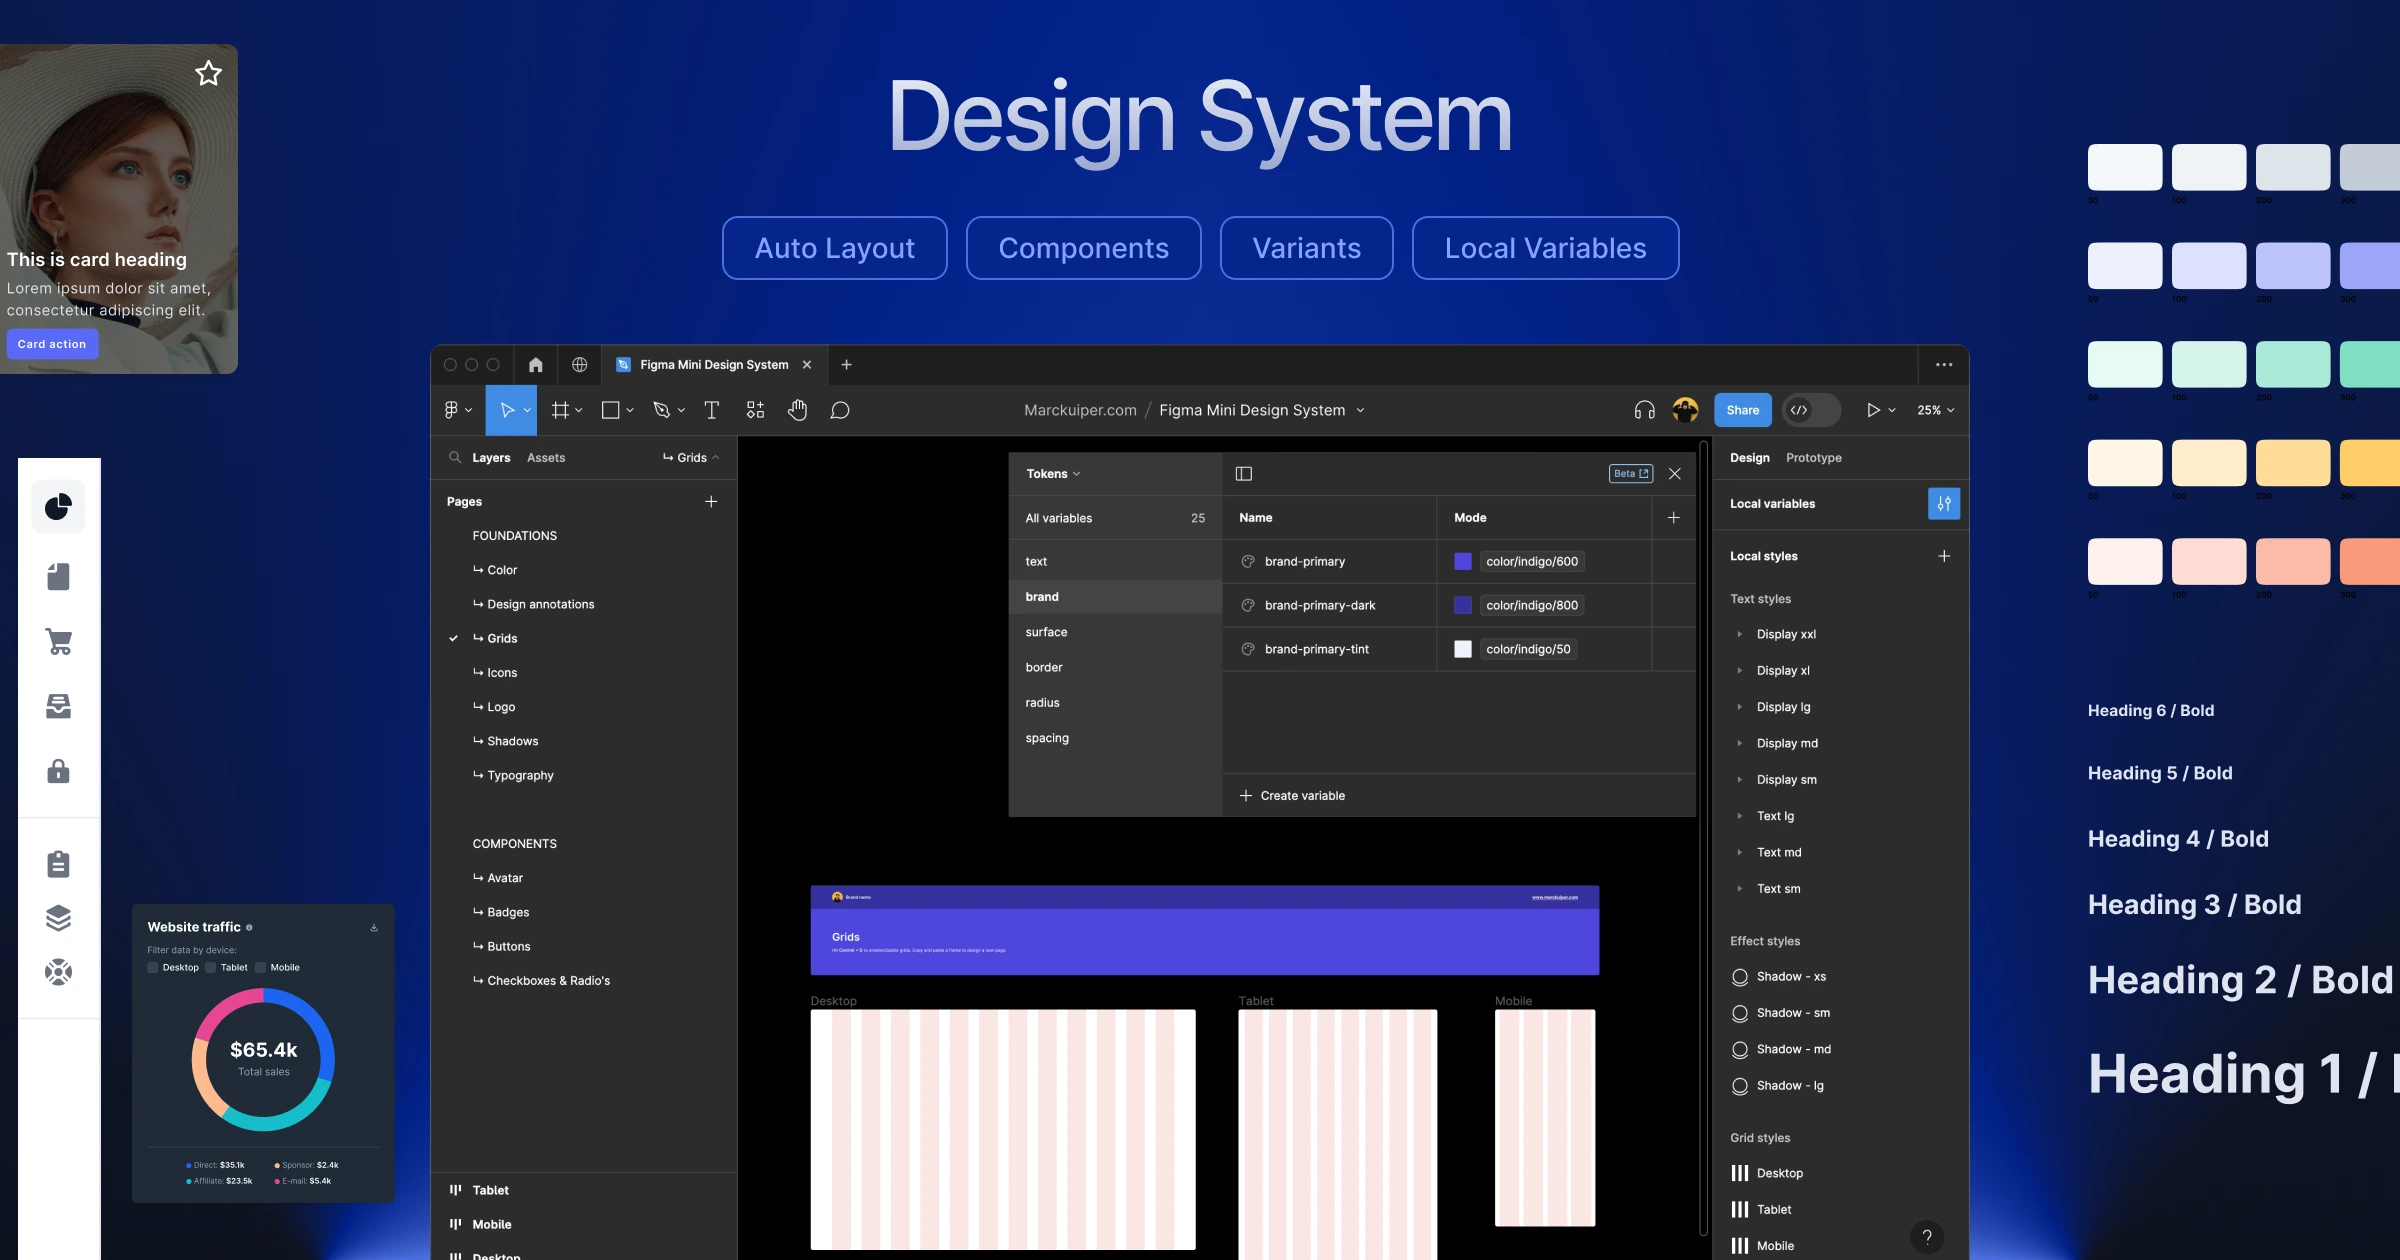Open the Beta link badge
Image resolution: width=2400 pixels, height=1260 pixels.
pyautogui.click(x=1630, y=474)
